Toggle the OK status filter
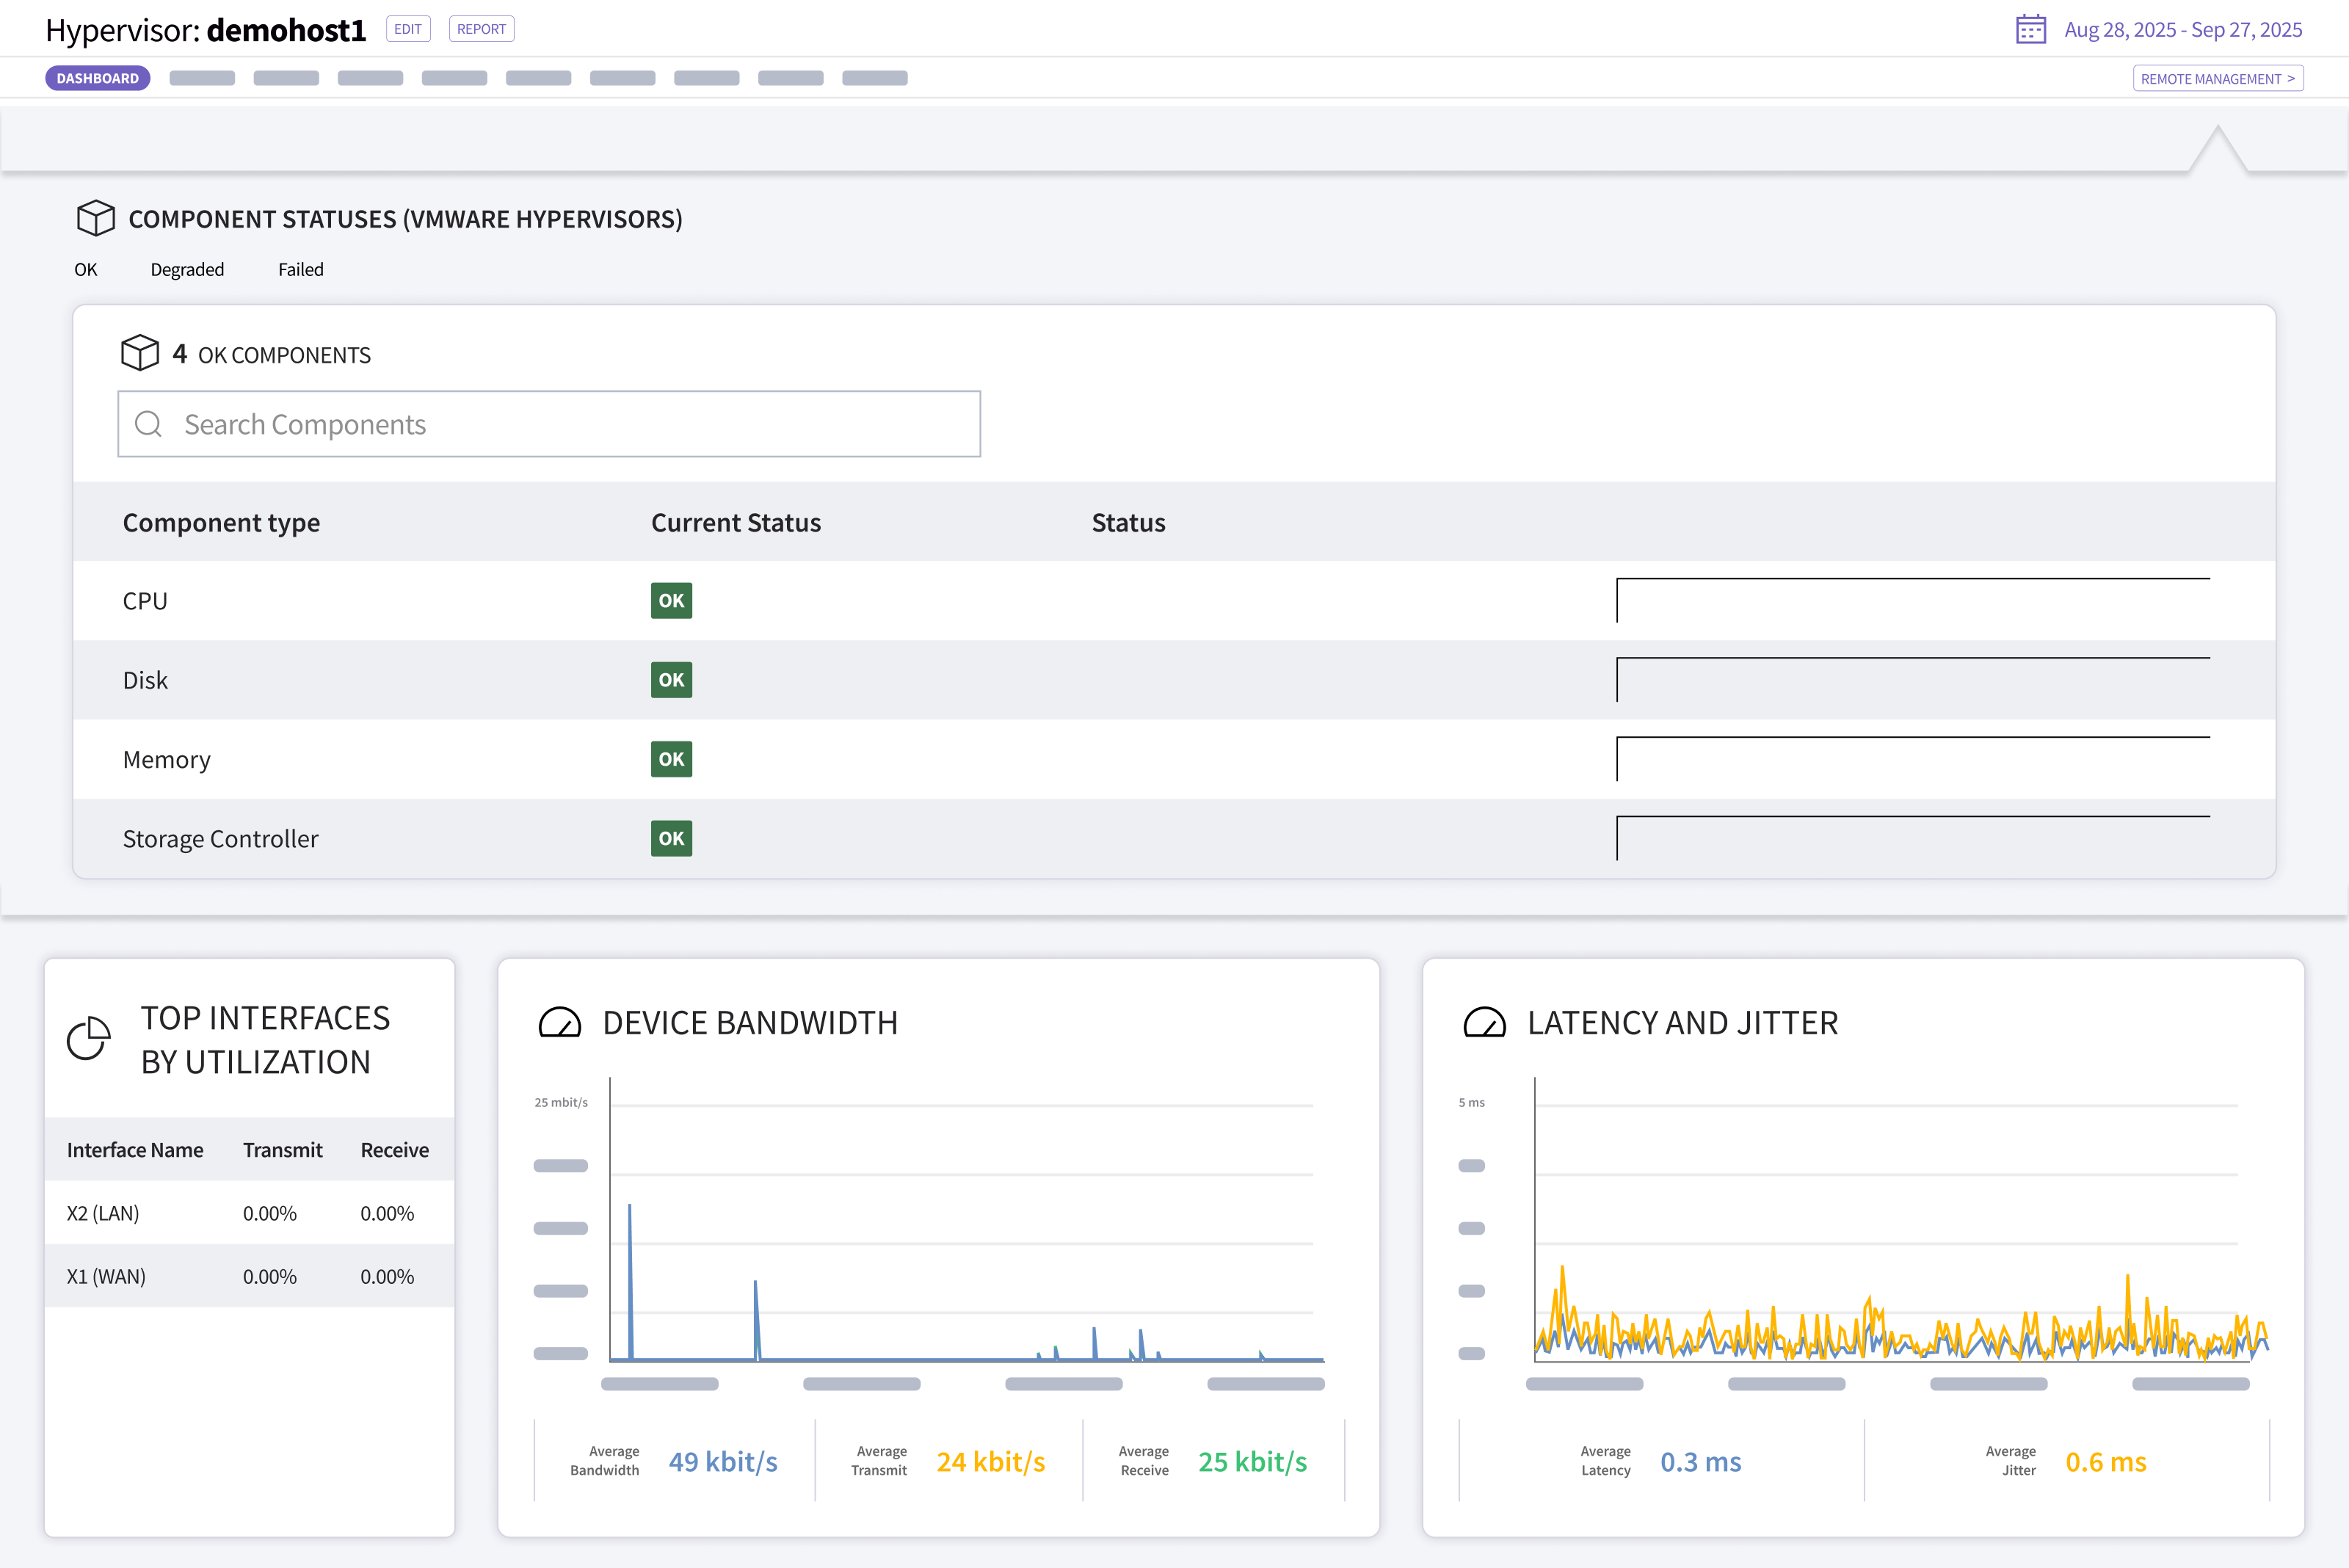2349x1568 pixels. (85, 269)
